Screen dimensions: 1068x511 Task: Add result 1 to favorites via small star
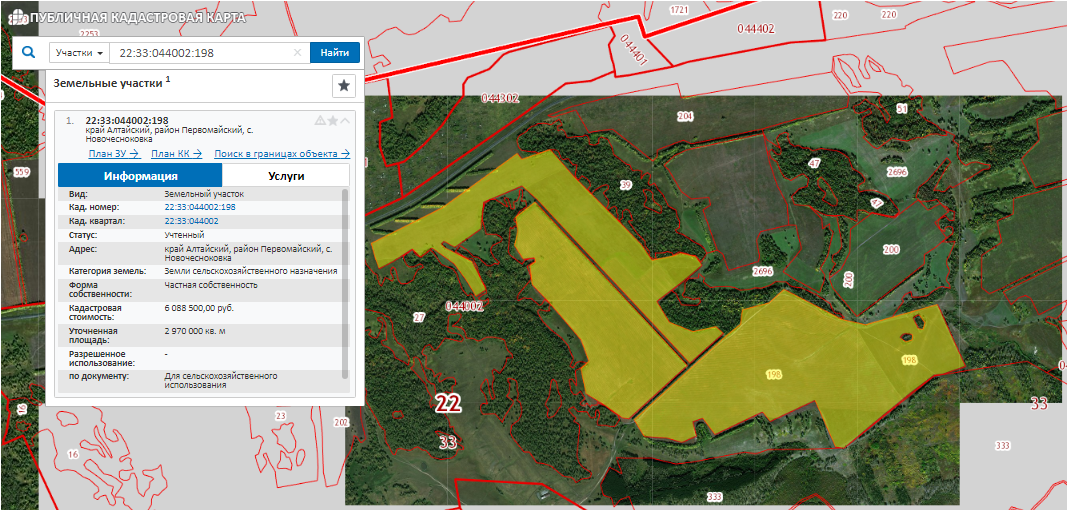coord(332,121)
